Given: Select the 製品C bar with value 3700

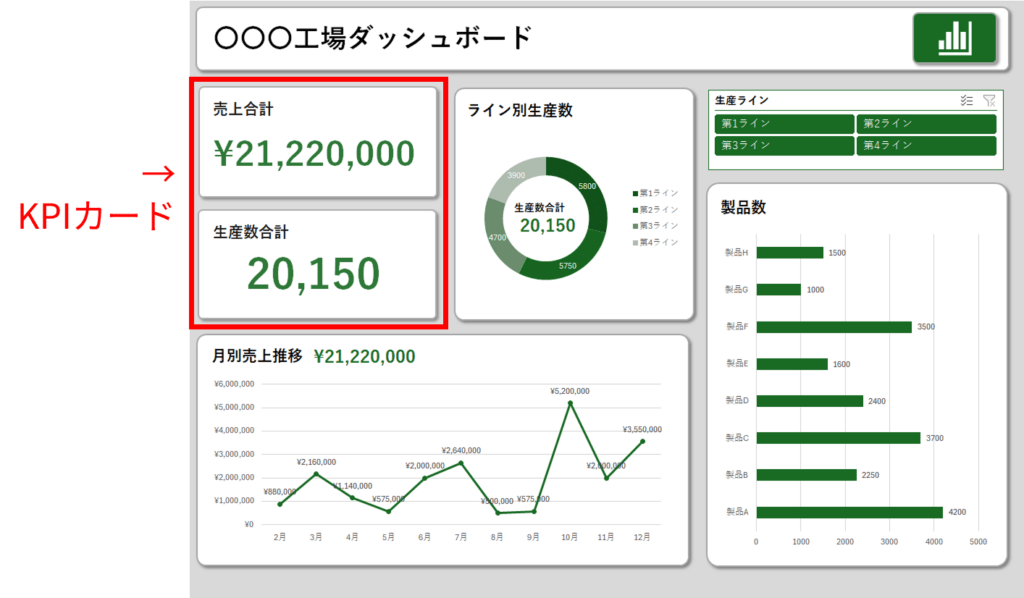Looking at the screenshot, I should pos(839,438).
